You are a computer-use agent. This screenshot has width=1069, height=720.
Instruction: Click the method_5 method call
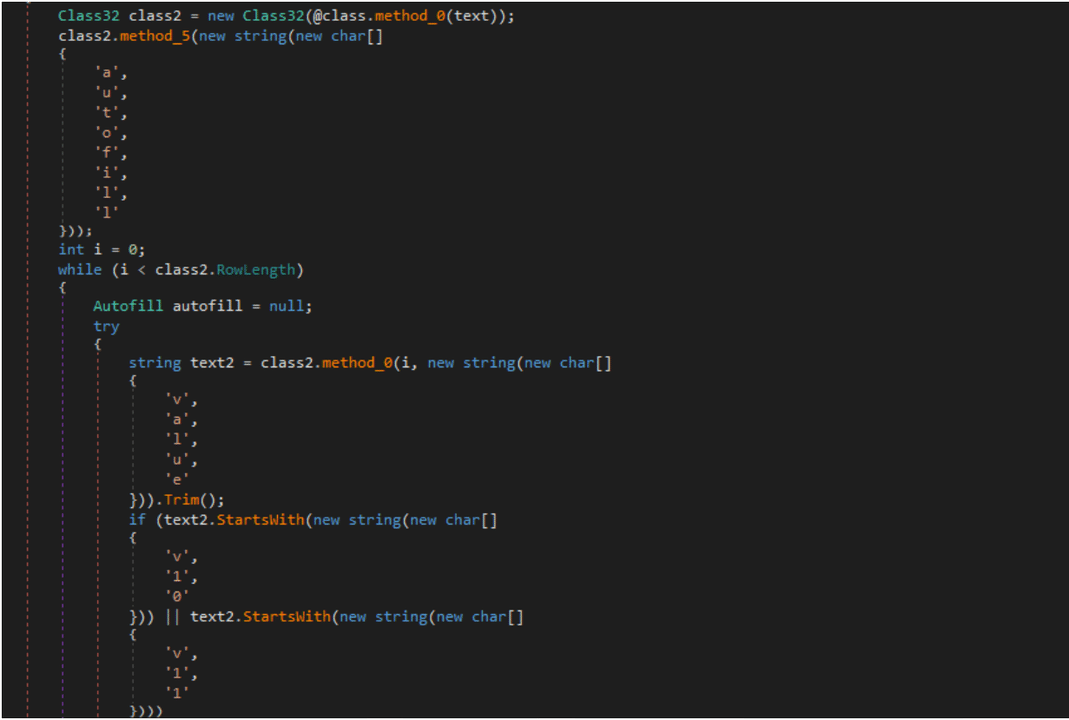point(155,36)
